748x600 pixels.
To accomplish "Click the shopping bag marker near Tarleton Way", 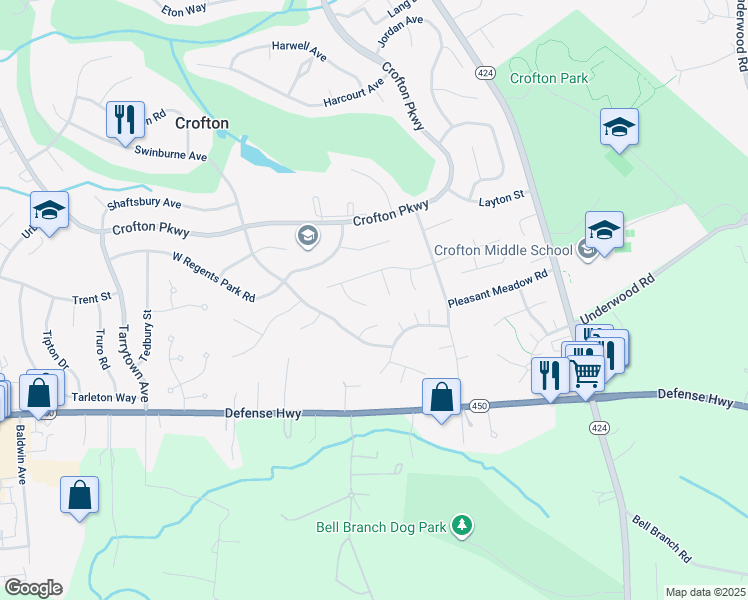I will [39, 393].
